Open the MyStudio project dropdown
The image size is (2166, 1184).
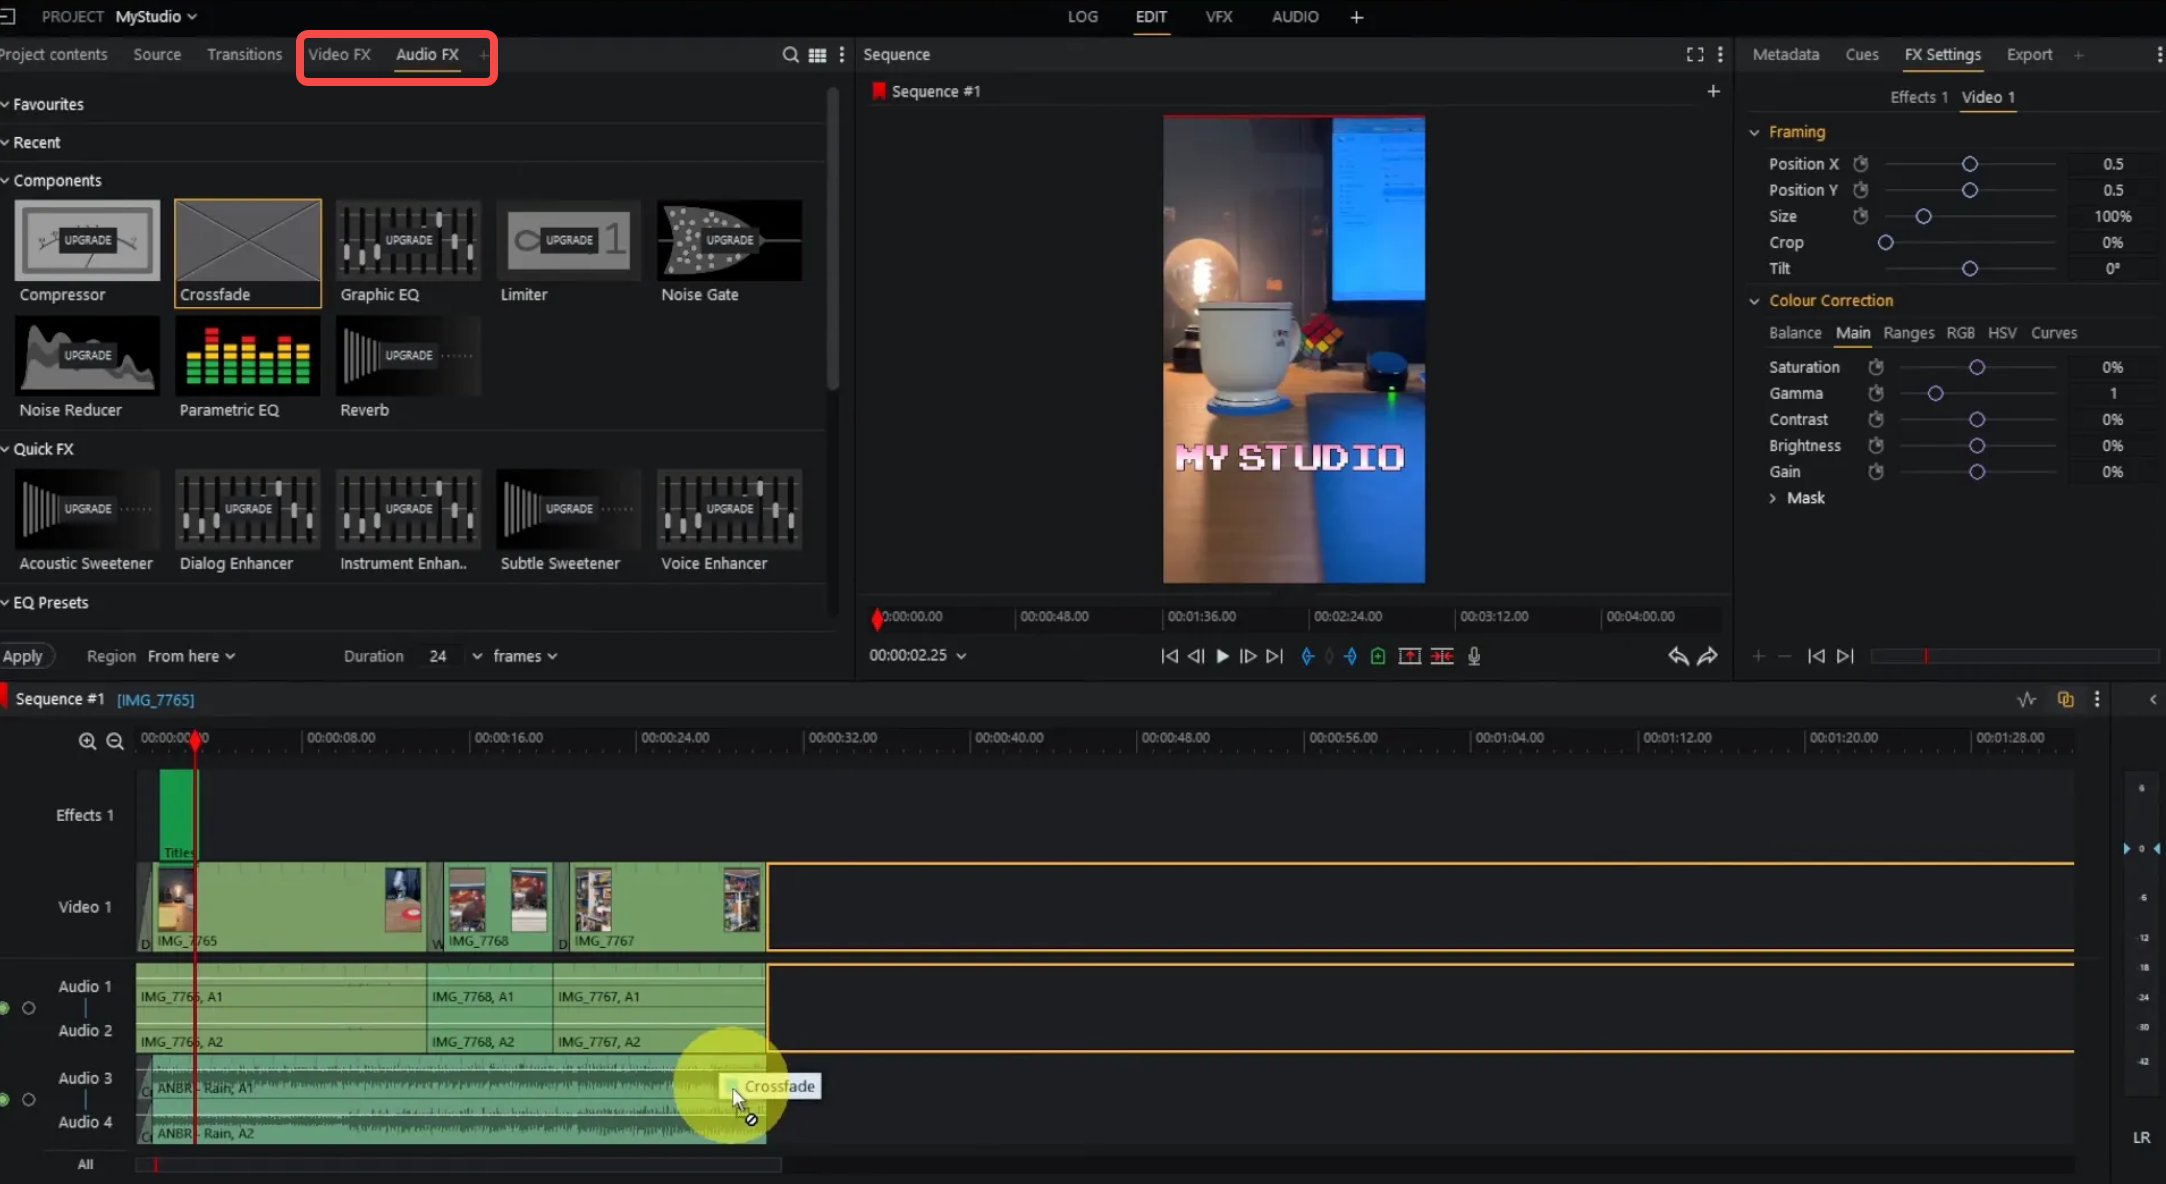155,16
